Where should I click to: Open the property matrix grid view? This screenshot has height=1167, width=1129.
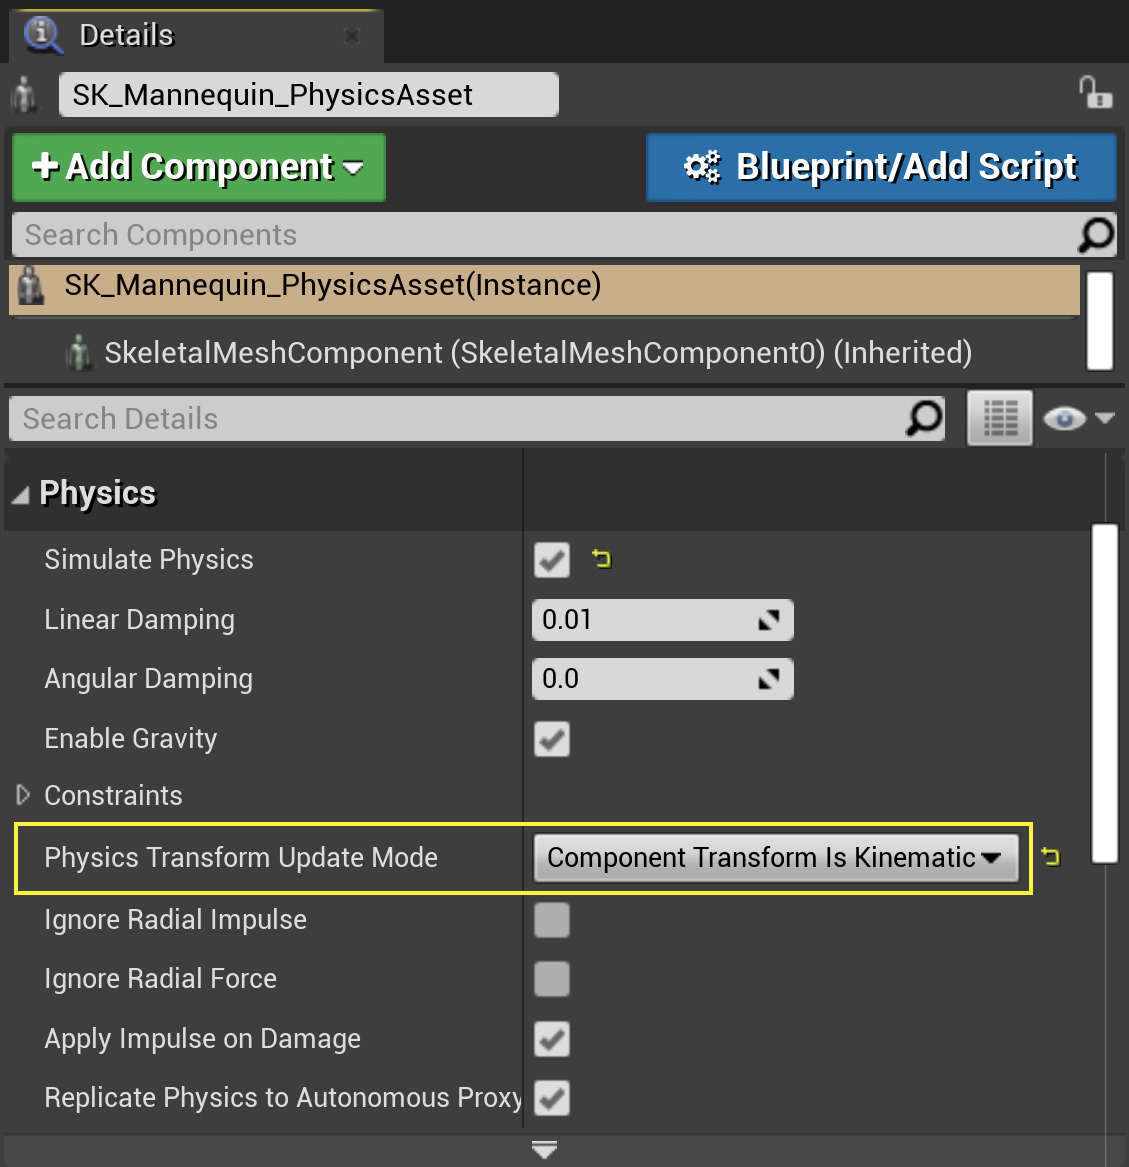click(x=999, y=418)
